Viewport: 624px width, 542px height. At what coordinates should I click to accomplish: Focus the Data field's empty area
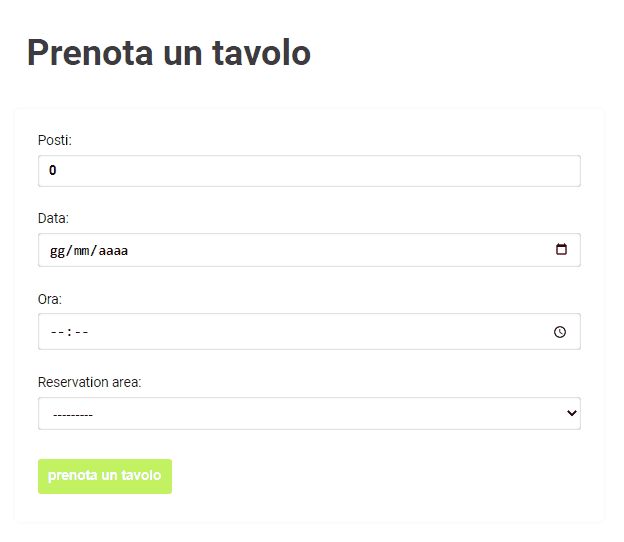tap(338, 250)
